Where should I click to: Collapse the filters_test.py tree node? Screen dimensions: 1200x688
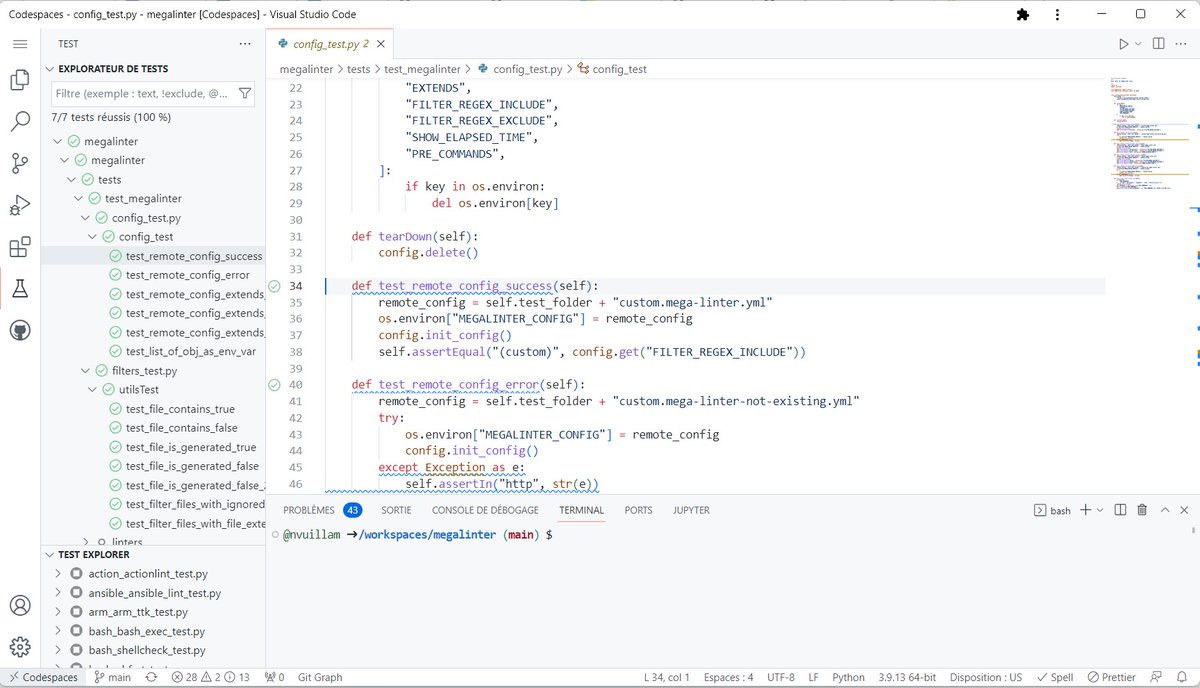coord(86,370)
